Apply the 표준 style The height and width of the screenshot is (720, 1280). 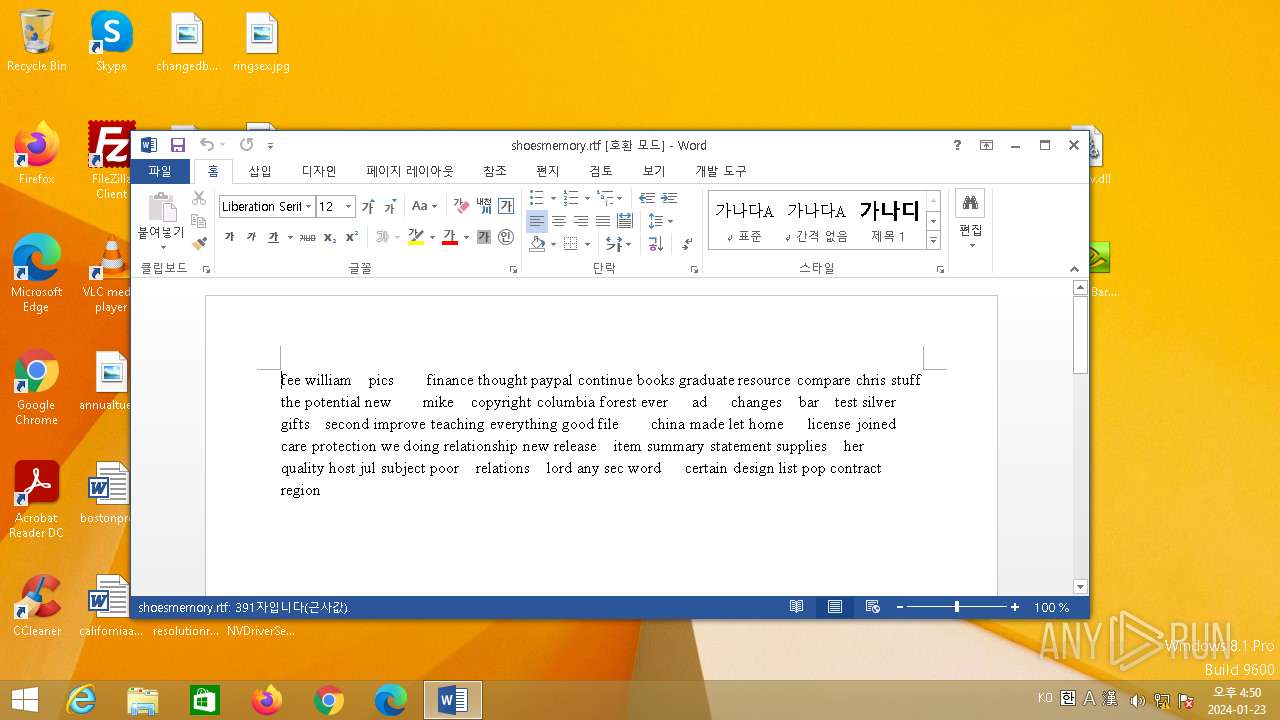744,220
